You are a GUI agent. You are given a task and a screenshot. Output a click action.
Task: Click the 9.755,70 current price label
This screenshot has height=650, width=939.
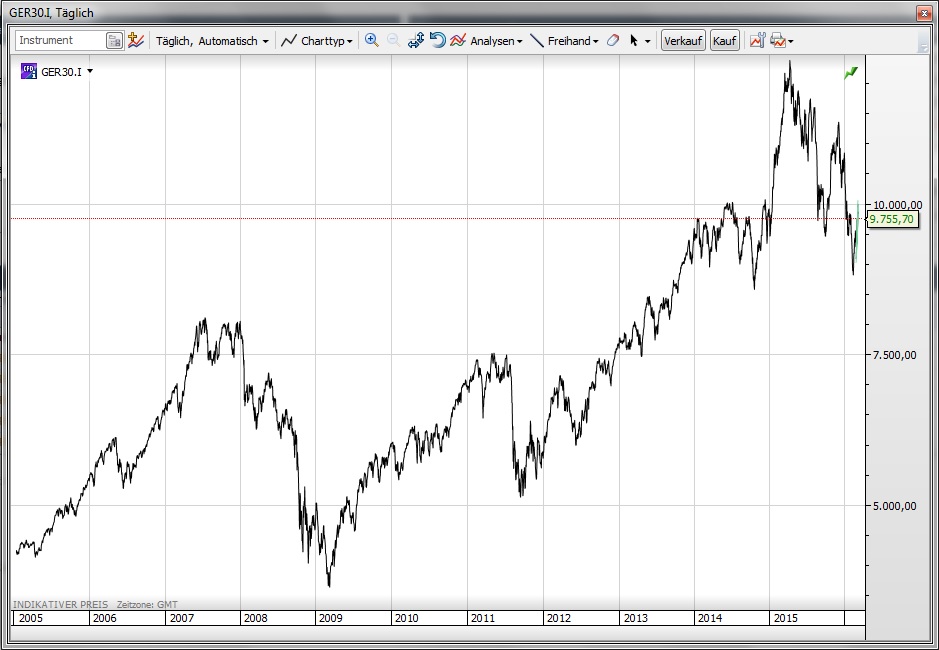892,219
